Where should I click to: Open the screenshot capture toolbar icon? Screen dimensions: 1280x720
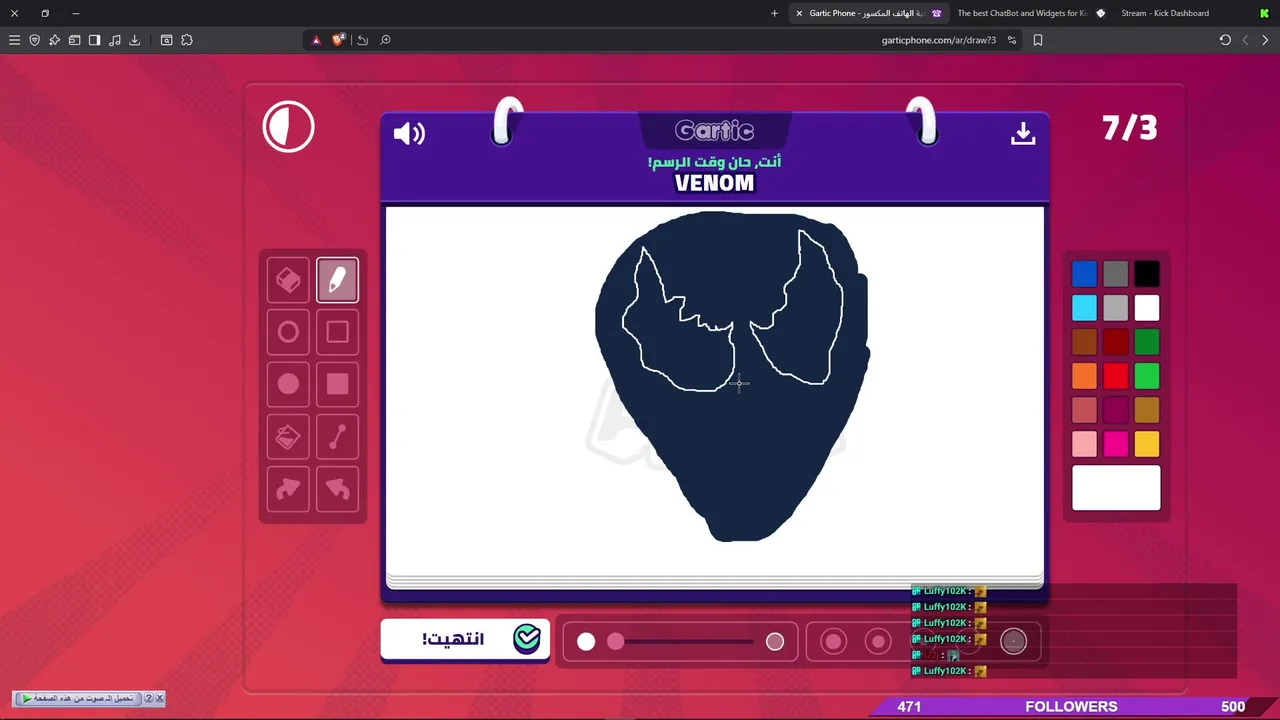click(166, 40)
